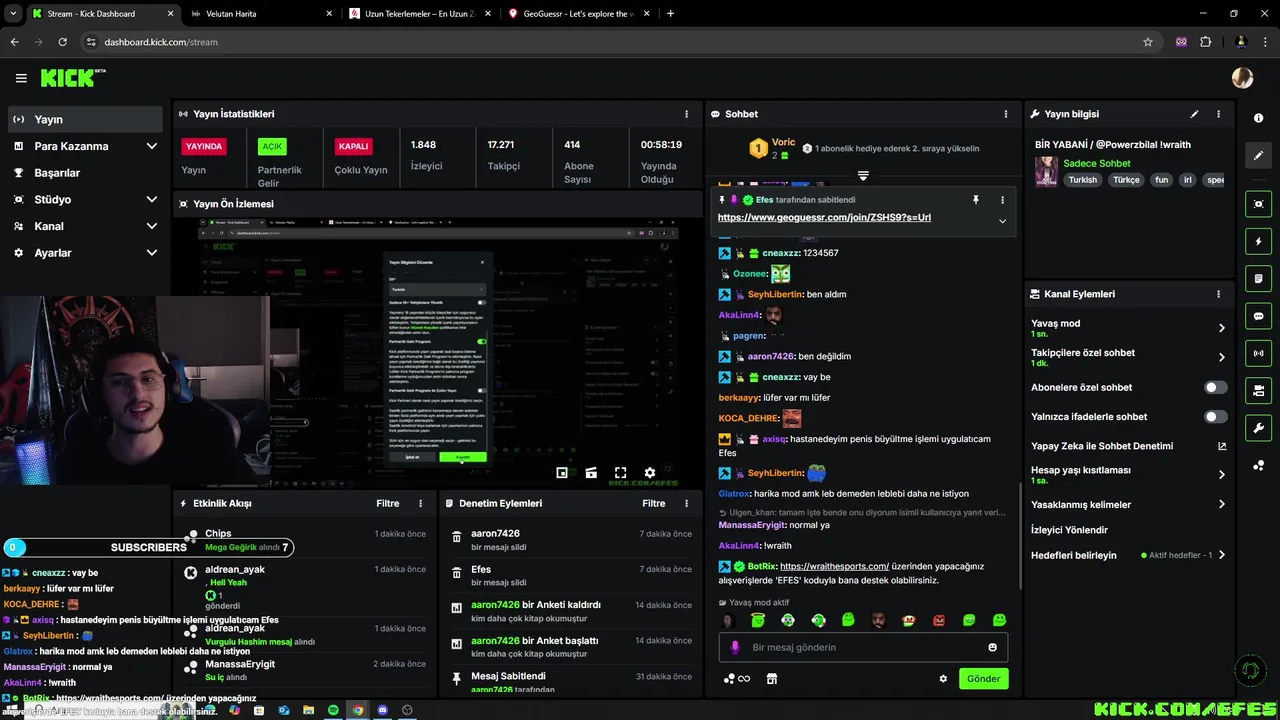Send the chat message with Gönder
Screen dimensions: 1280x720
[983, 678]
